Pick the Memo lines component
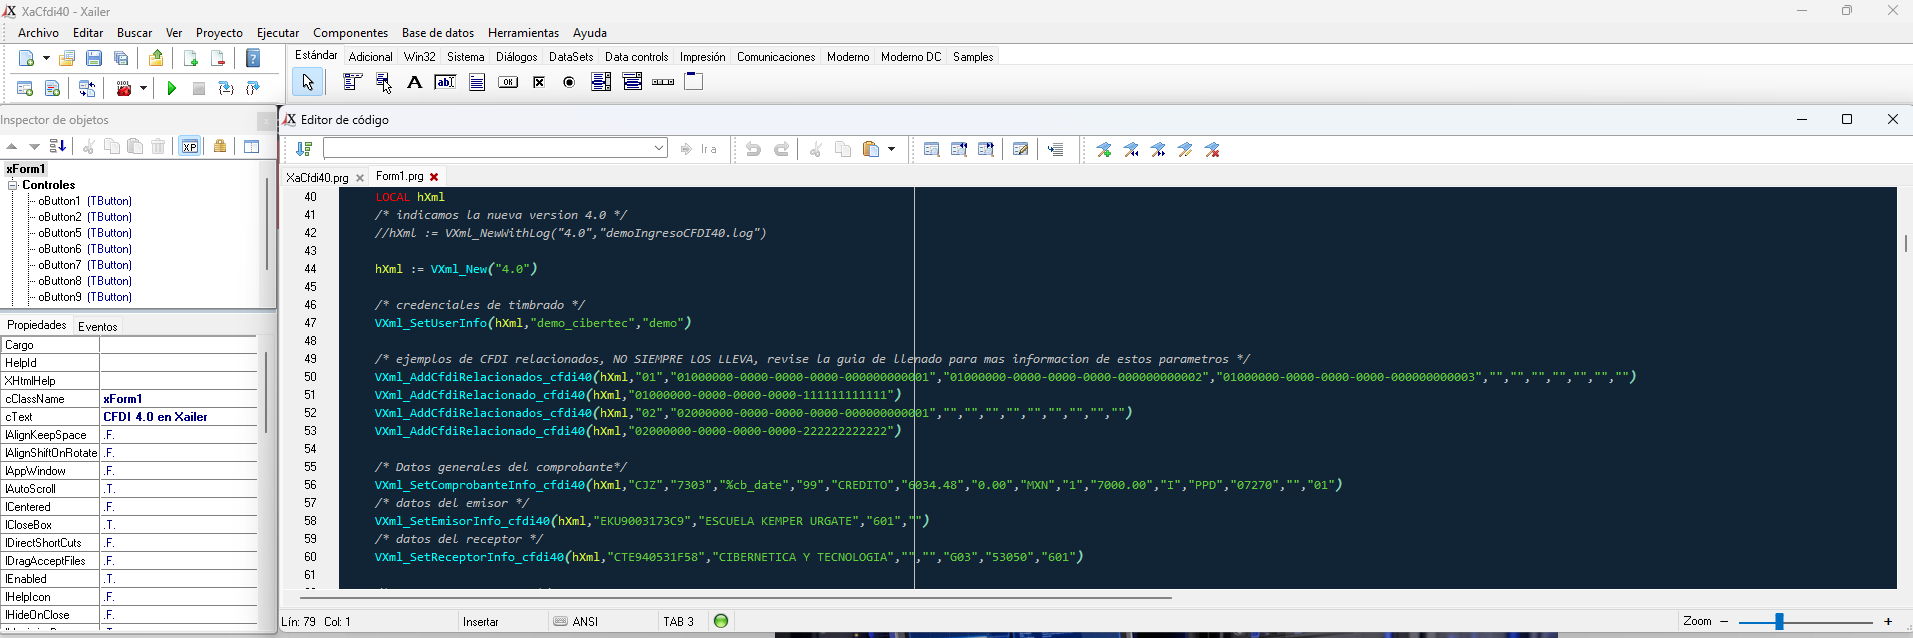Image resolution: width=1913 pixels, height=638 pixels. (x=477, y=82)
